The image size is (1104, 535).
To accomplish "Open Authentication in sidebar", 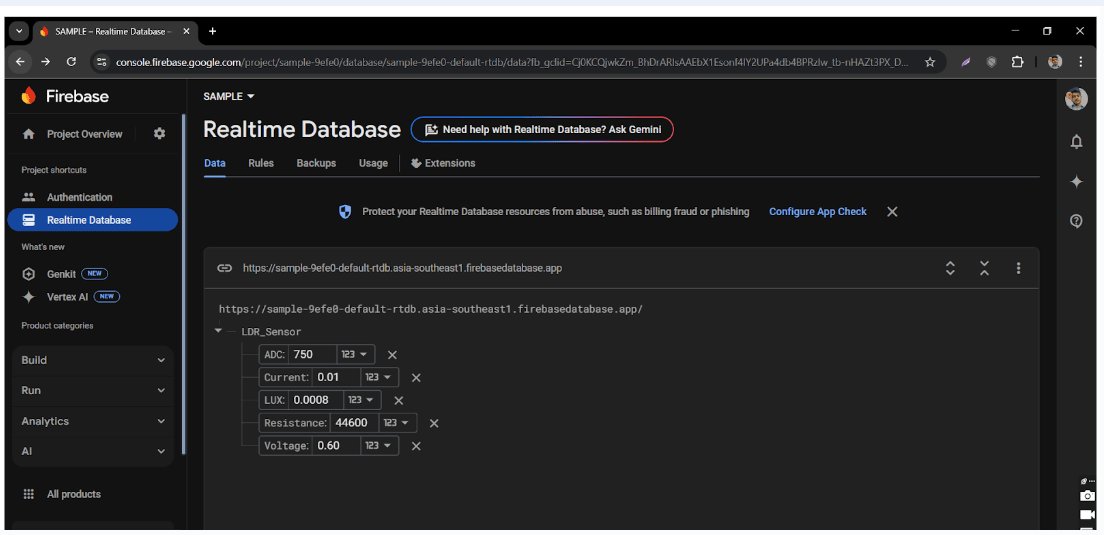I will tap(79, 197).
